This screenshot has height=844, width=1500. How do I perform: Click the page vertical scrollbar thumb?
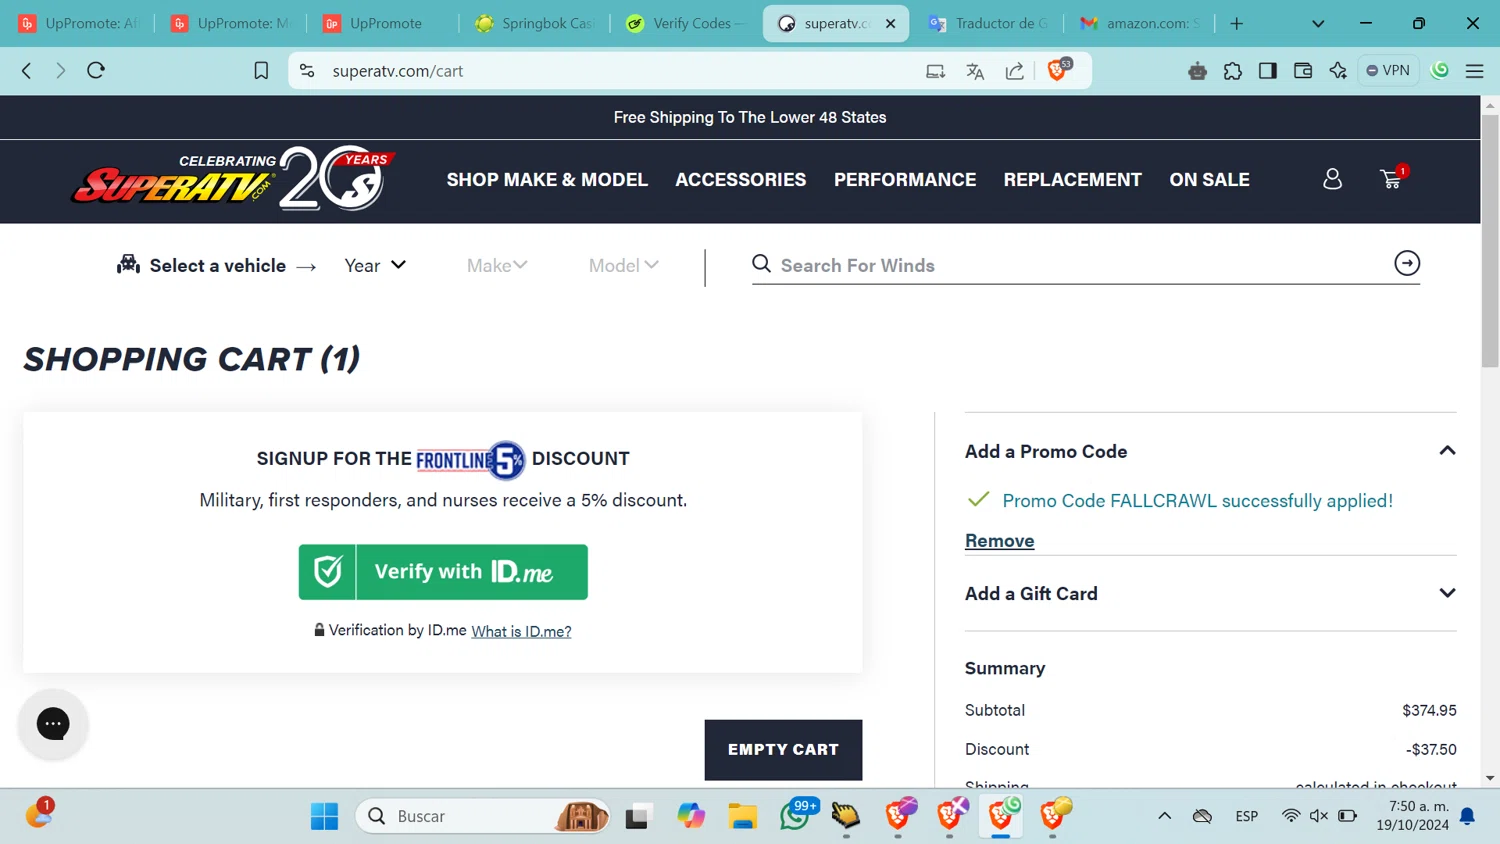(1490, 240)
